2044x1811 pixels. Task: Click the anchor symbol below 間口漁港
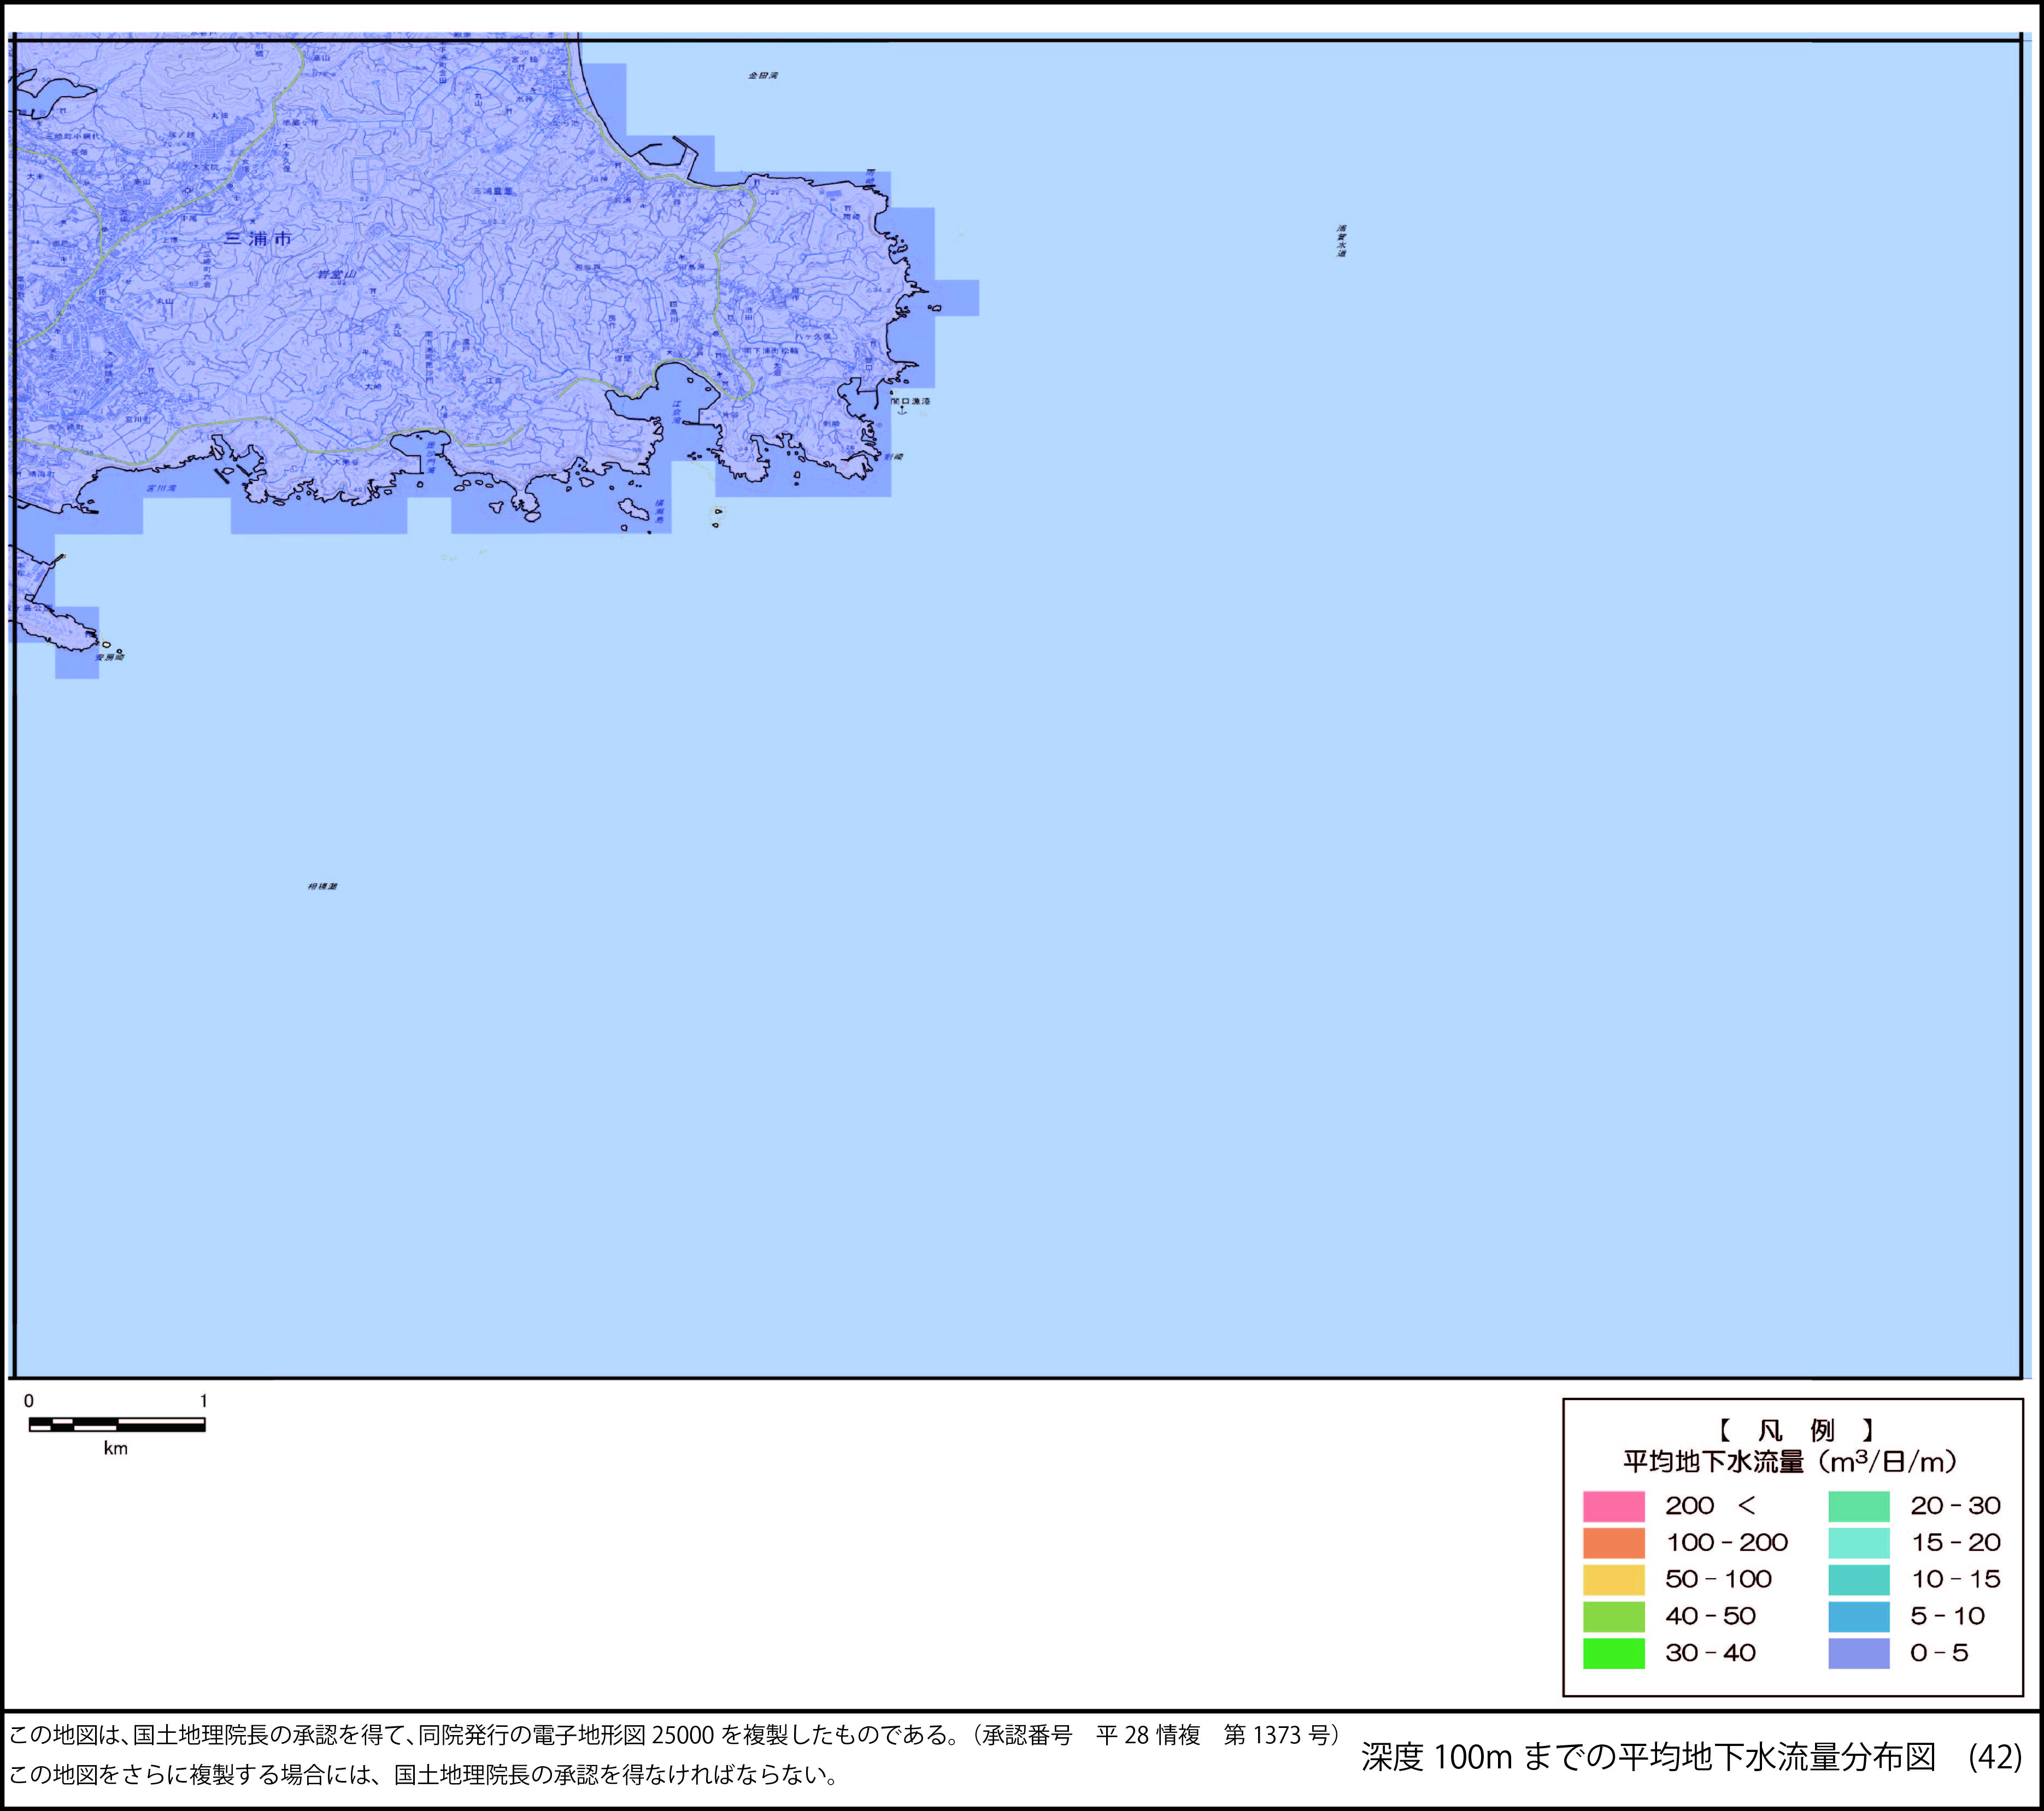[901, 410]
